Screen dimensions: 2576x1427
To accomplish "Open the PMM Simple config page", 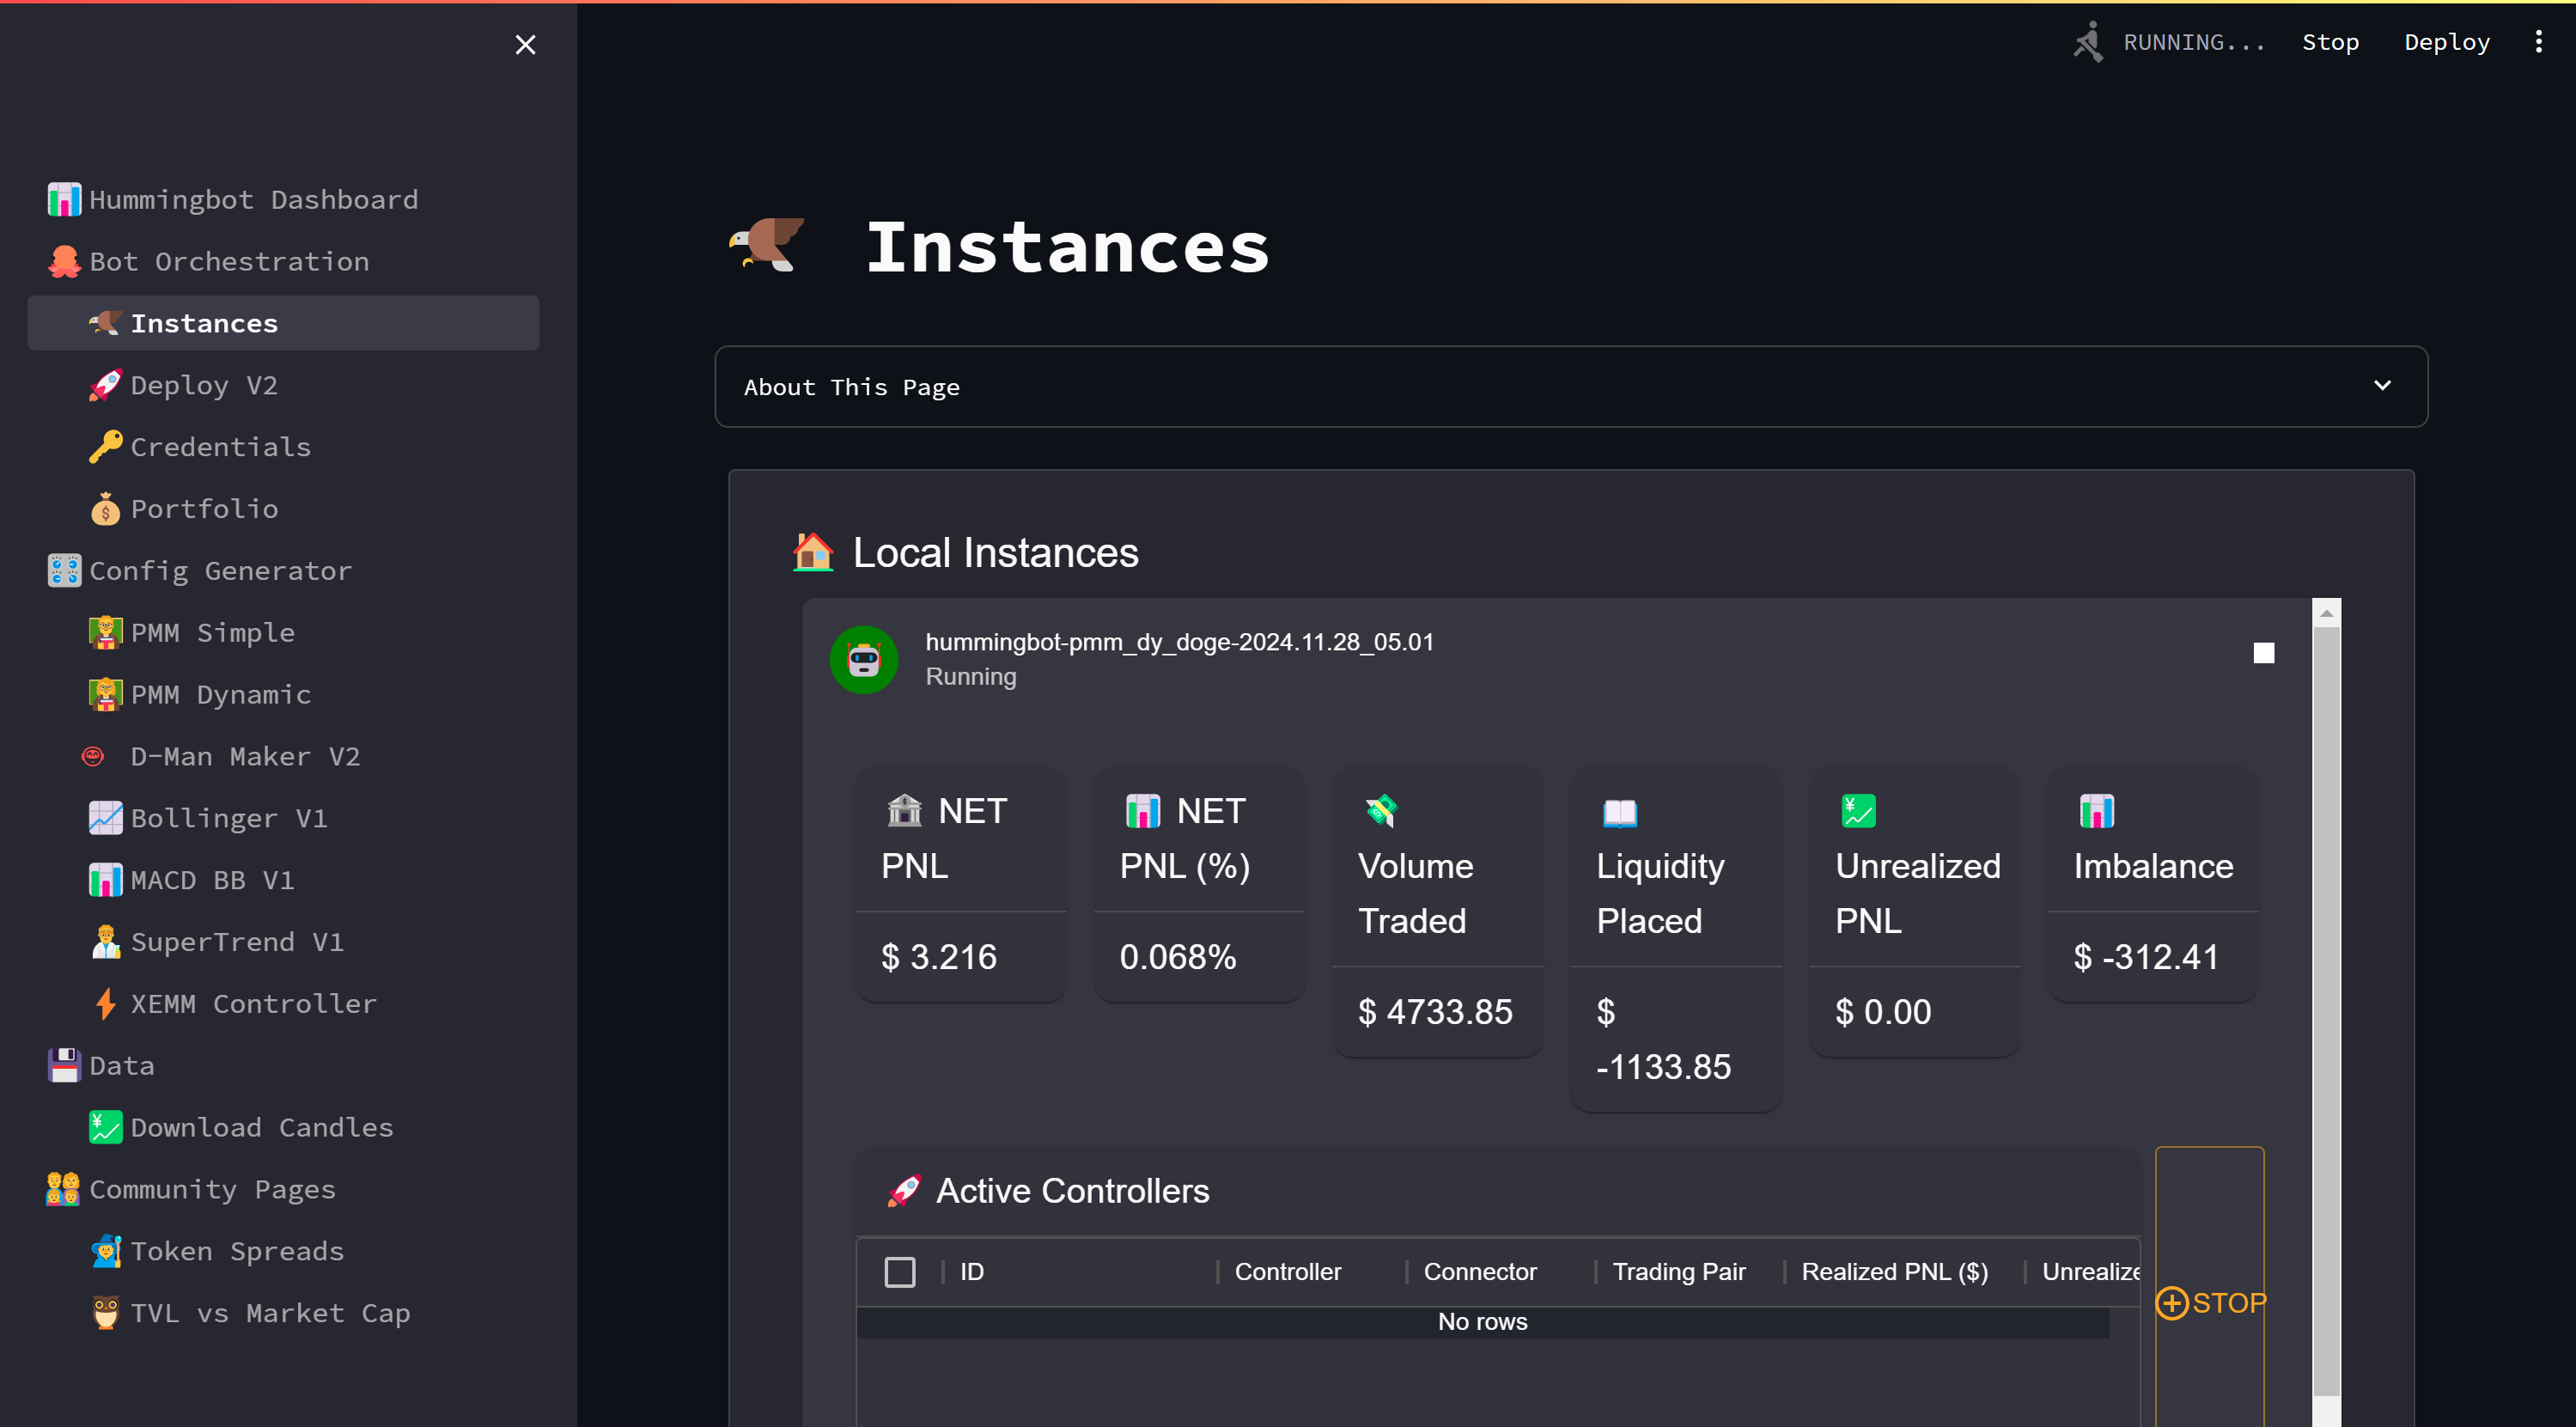I will (213, 633).
